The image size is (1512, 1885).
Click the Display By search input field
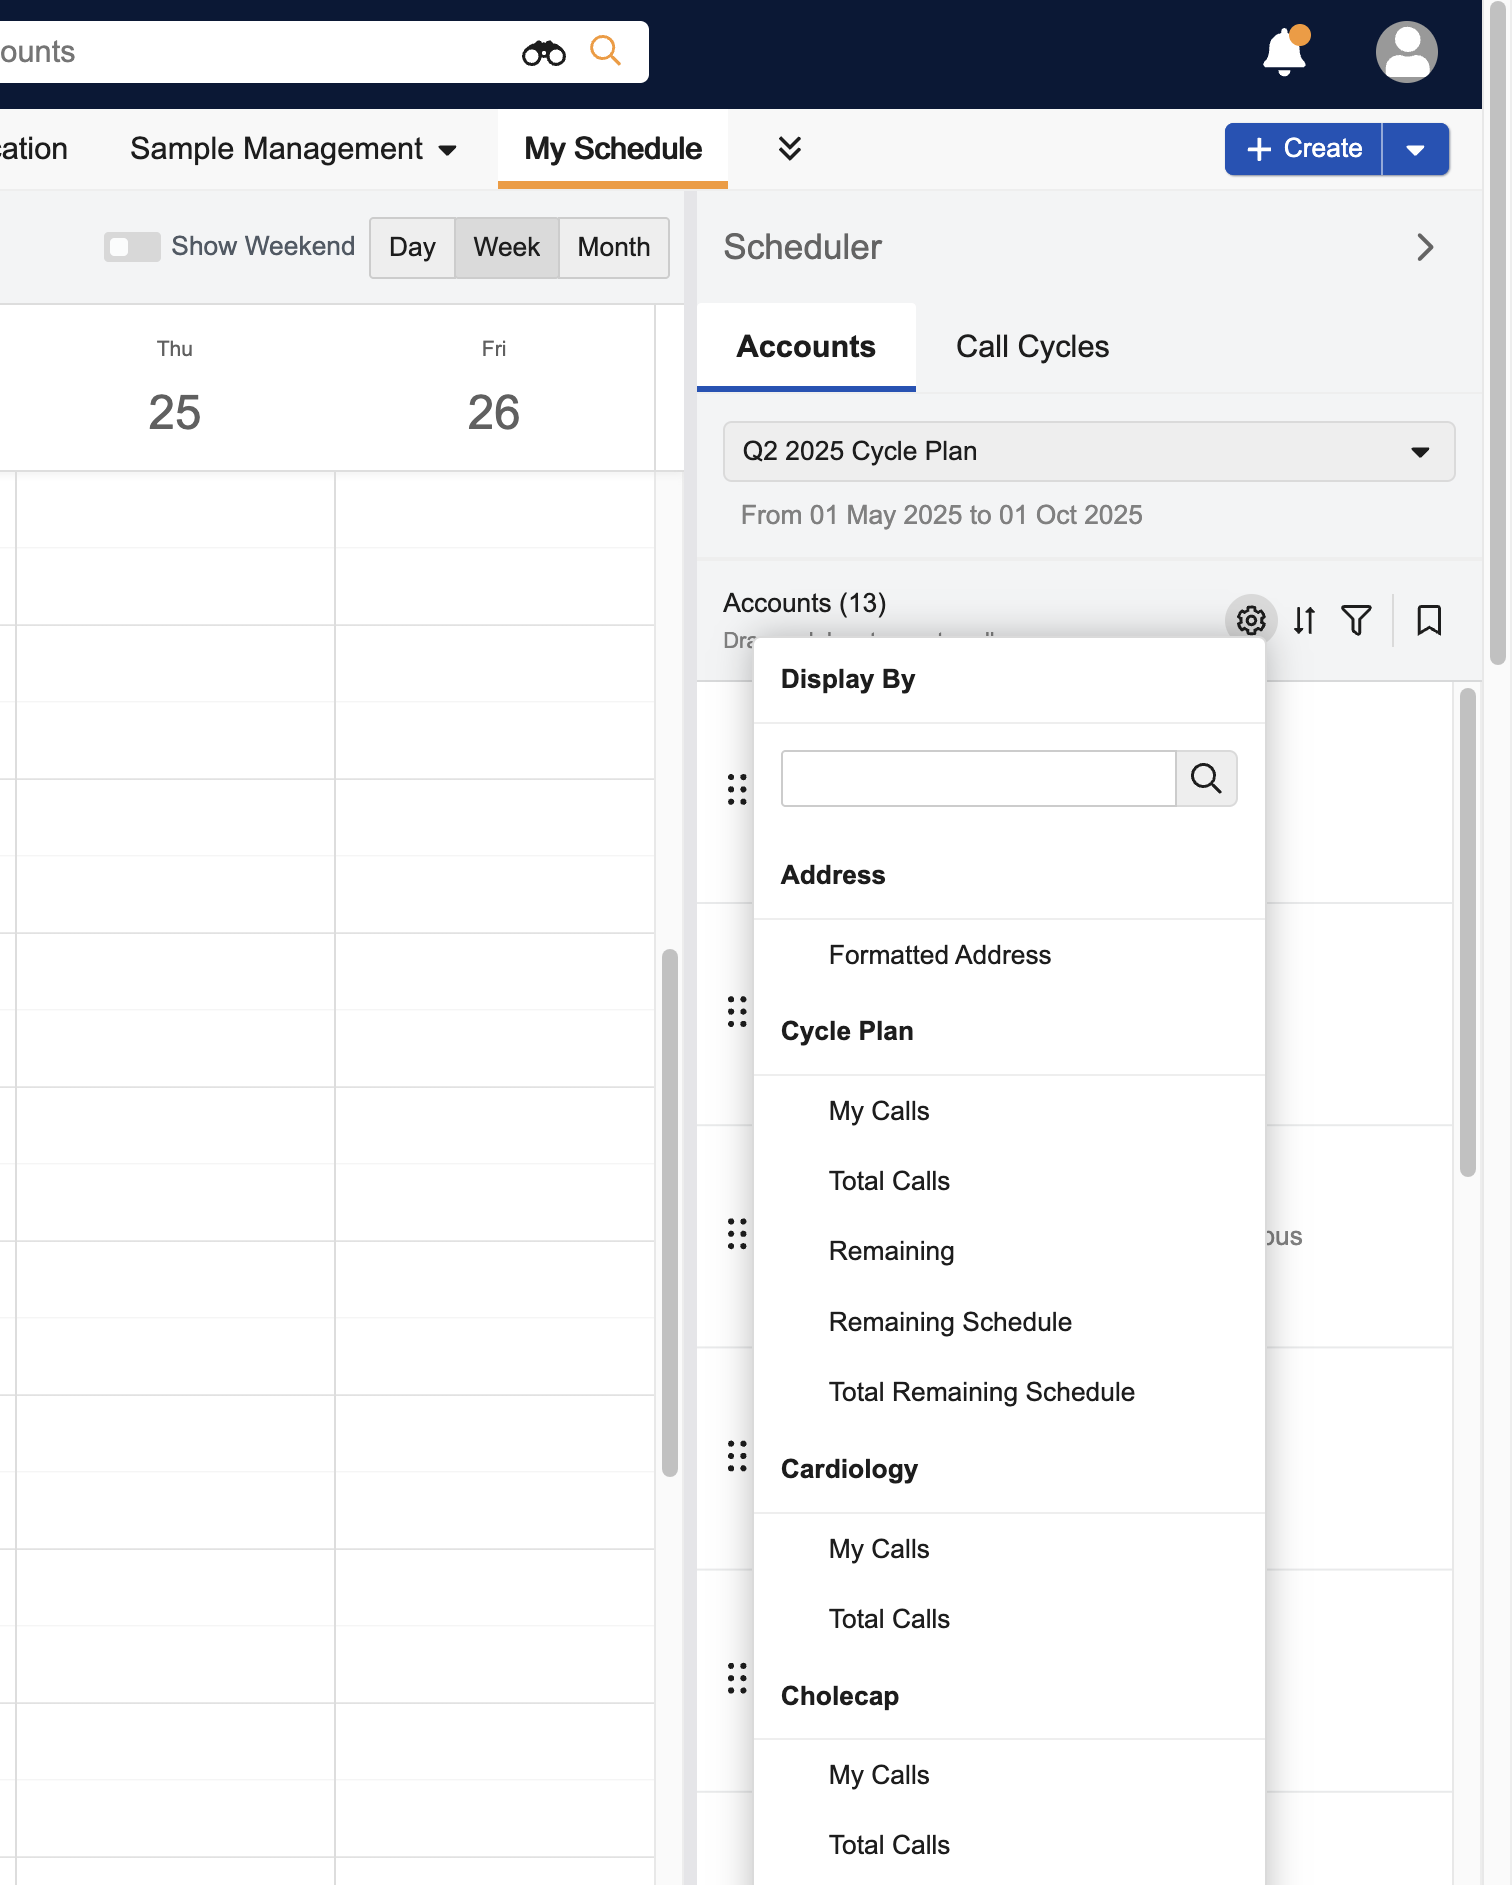(x=977, y=779)
